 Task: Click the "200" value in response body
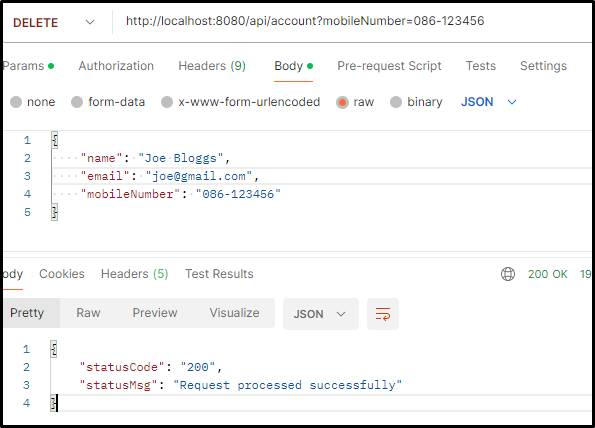[198, 367]
